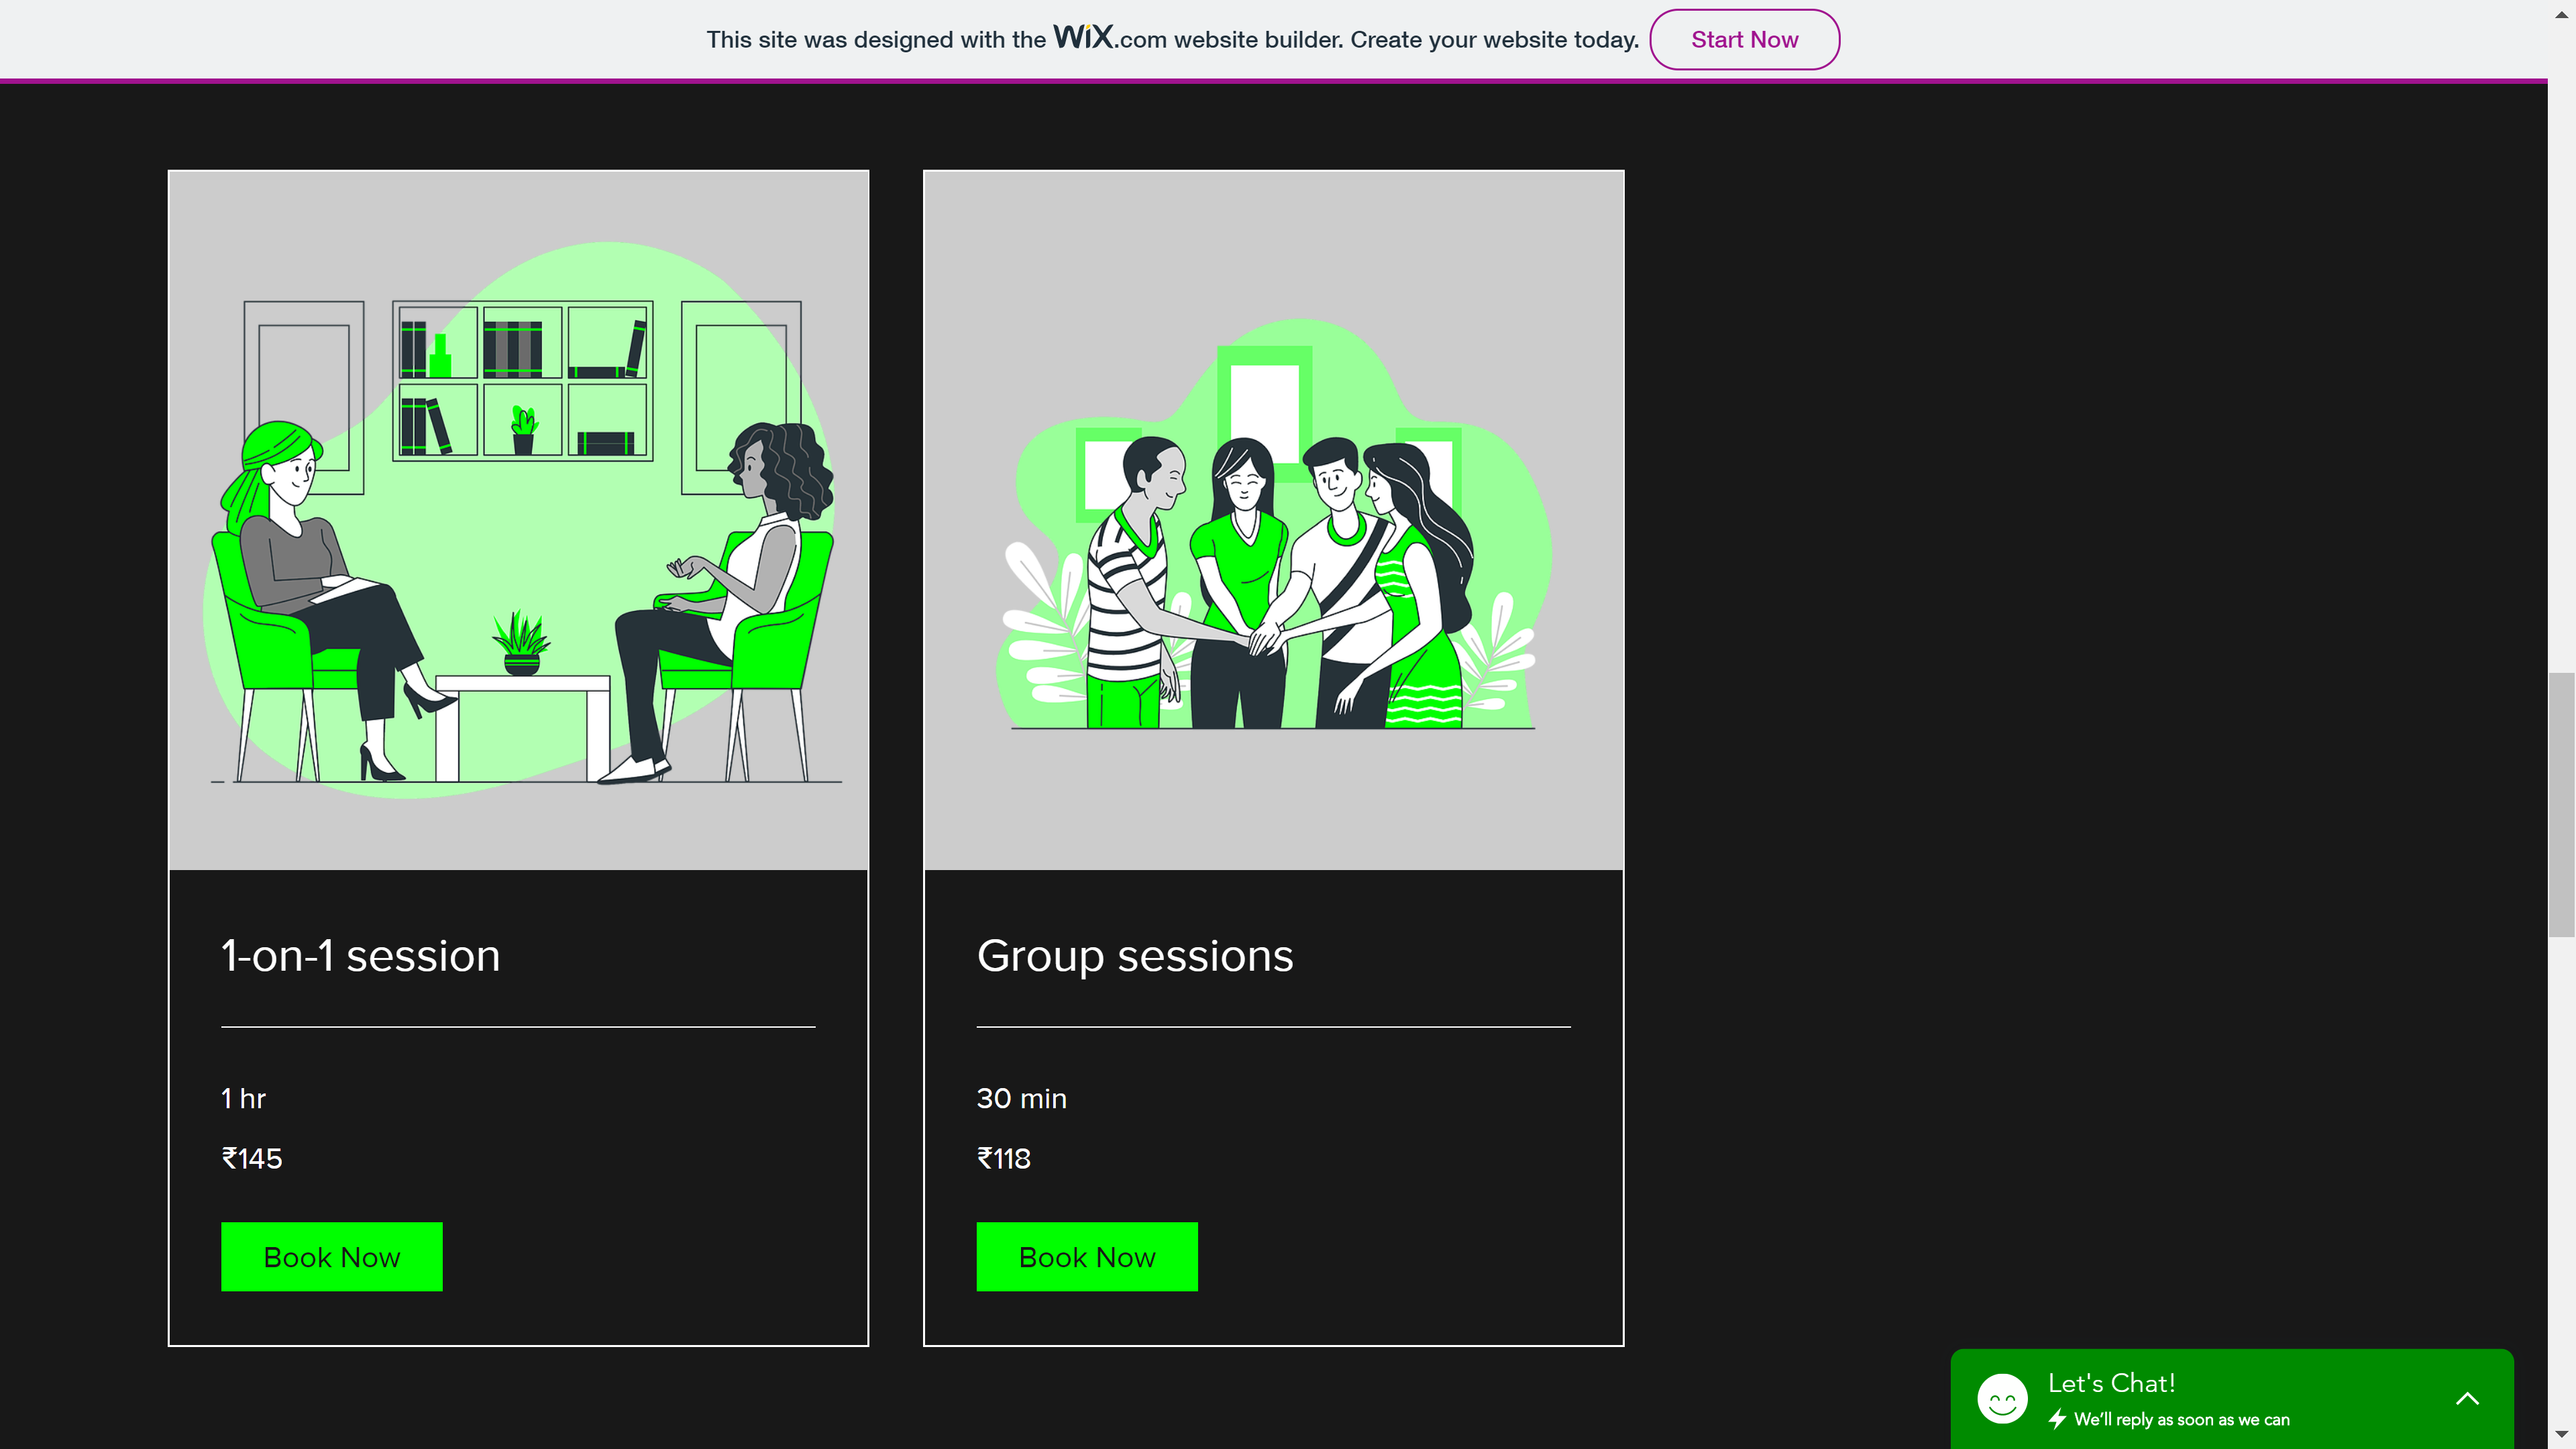
Task: Click the 1 hr duration label
Action: pos(243,1098)
